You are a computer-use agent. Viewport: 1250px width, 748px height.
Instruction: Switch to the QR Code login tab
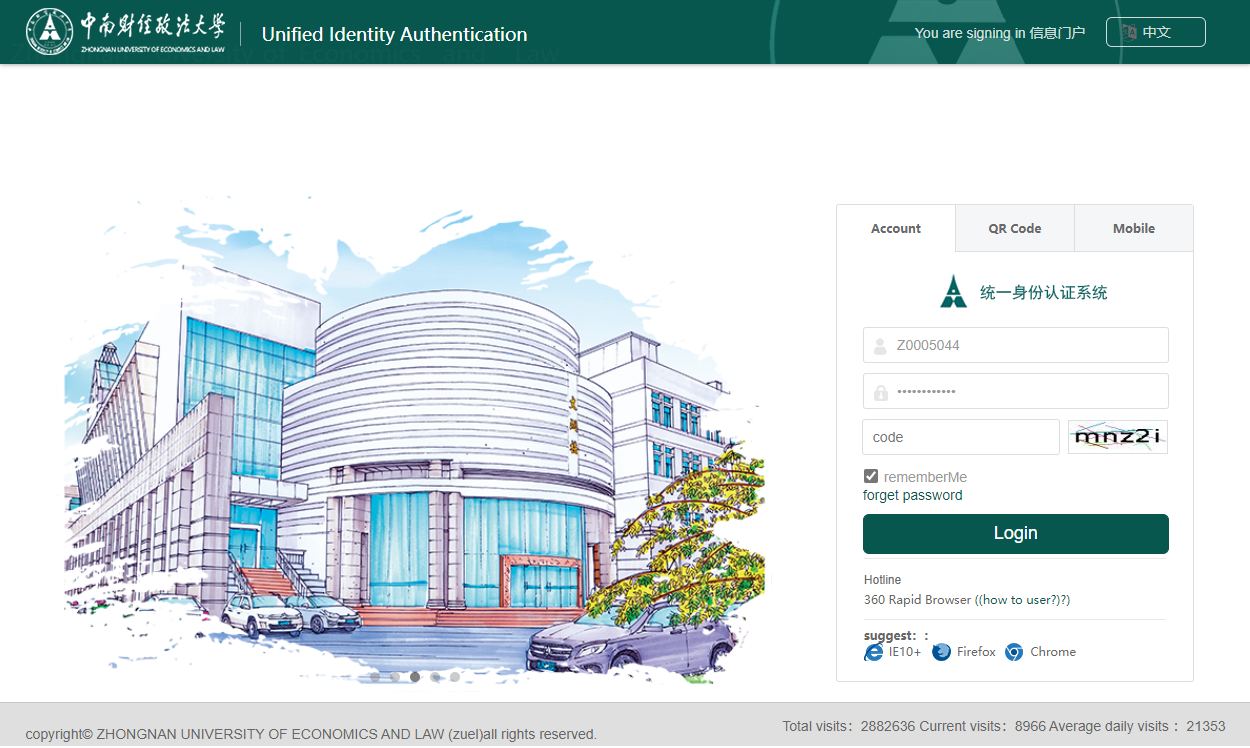(x=1014, y=229)
